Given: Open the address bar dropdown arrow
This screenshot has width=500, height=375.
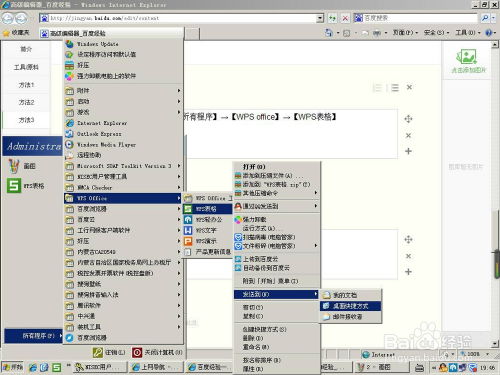Looking at the screenshot, I should tap(320, 18).
